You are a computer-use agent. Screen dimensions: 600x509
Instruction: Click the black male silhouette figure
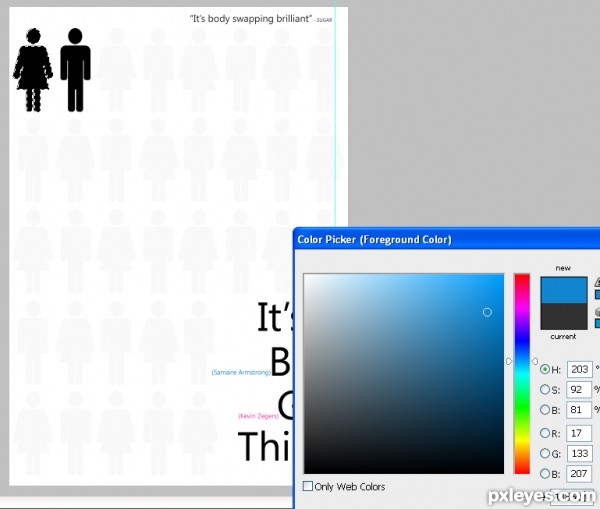(x=75, y=70)
